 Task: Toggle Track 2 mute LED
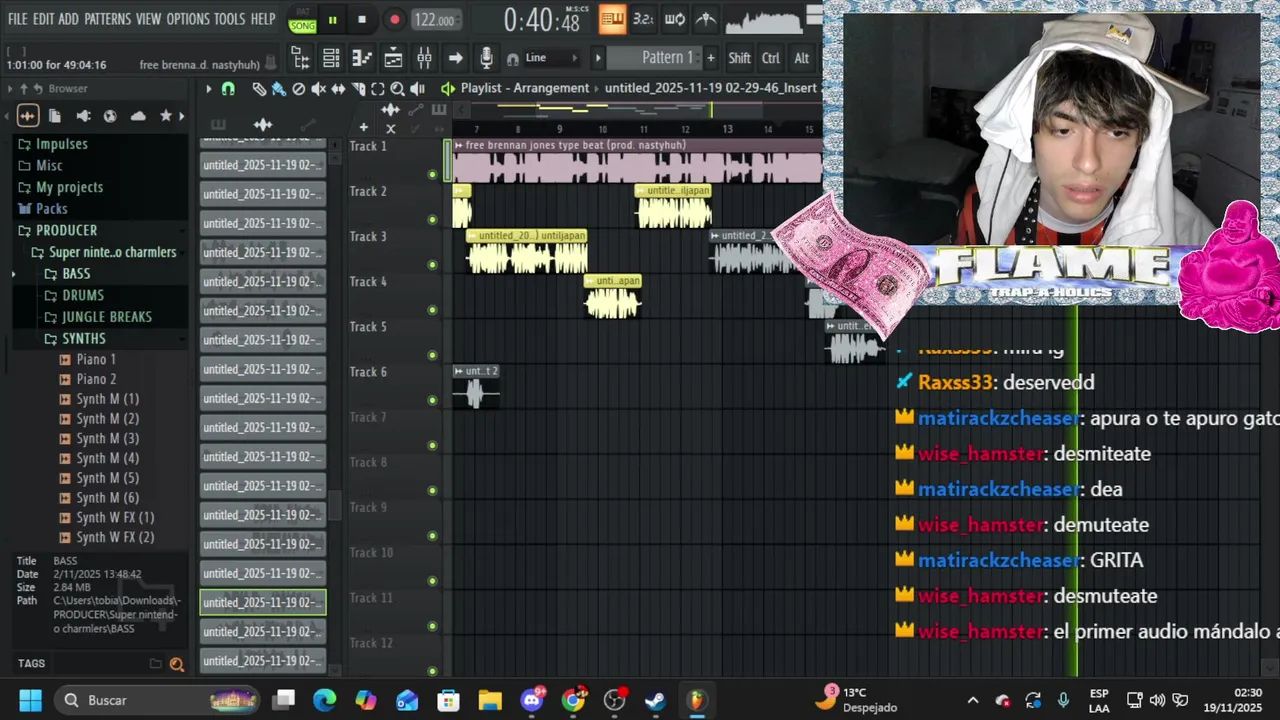(432, 219)
